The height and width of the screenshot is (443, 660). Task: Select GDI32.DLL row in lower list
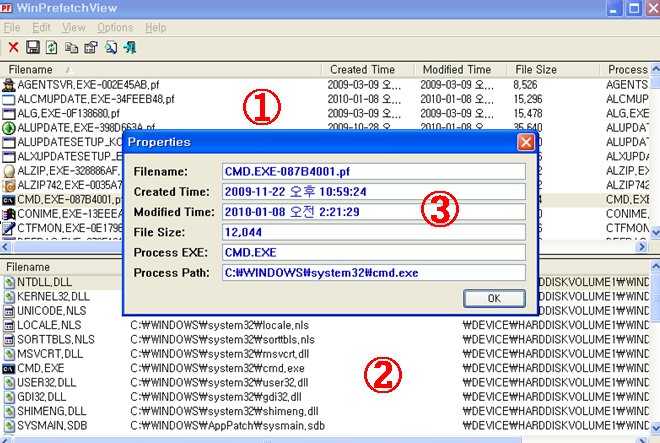pyautogui.click(x=324, y=397)
